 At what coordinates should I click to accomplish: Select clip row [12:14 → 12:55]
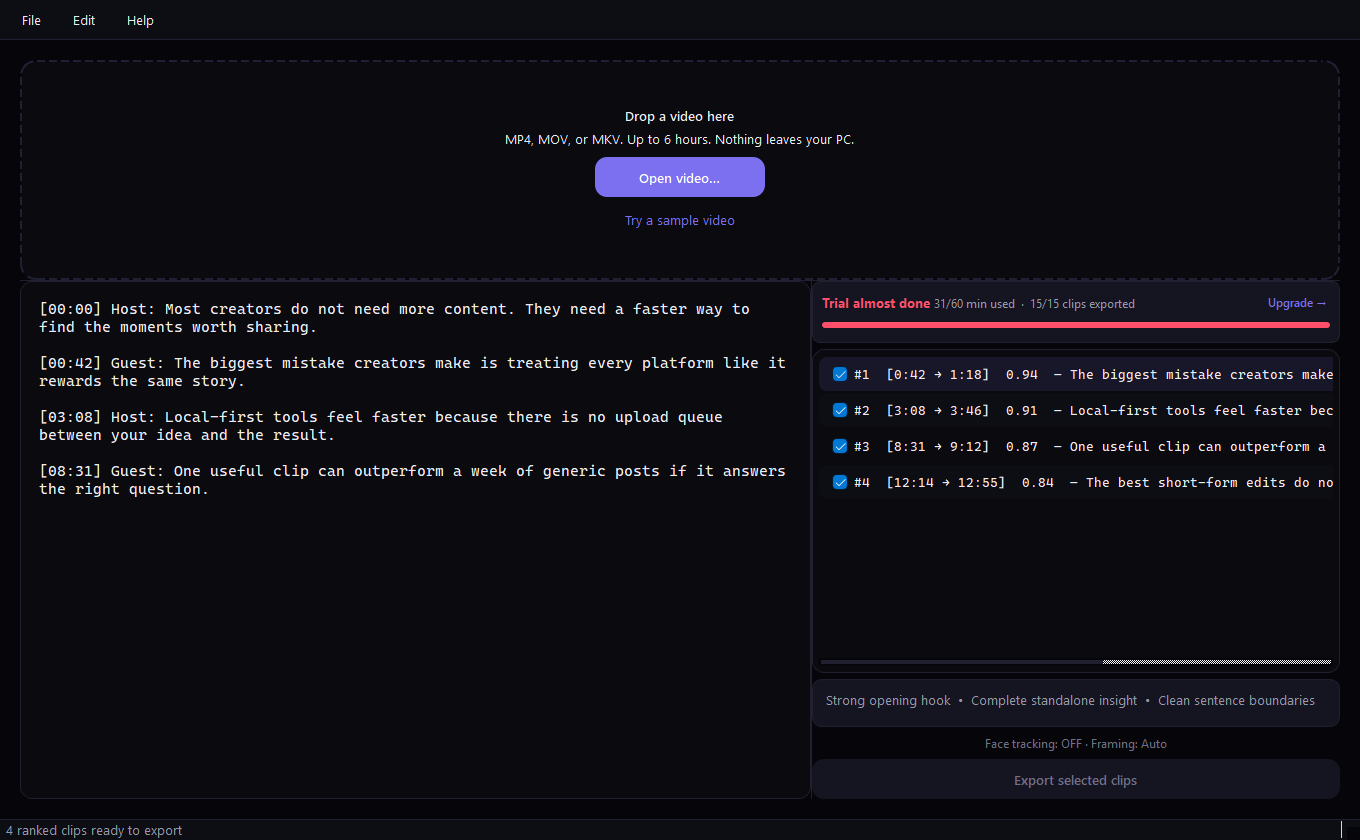click(x=1076, y=482)
